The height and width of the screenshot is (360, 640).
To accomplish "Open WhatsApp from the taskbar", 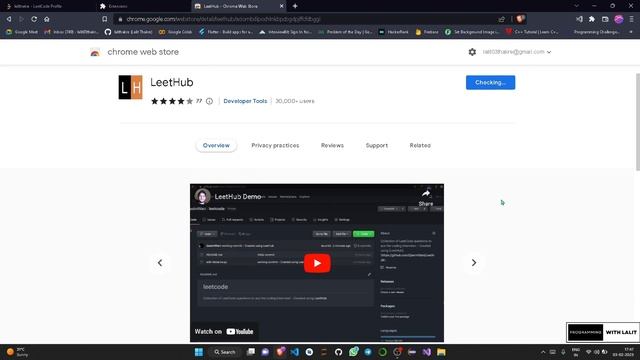I will 353,352.
